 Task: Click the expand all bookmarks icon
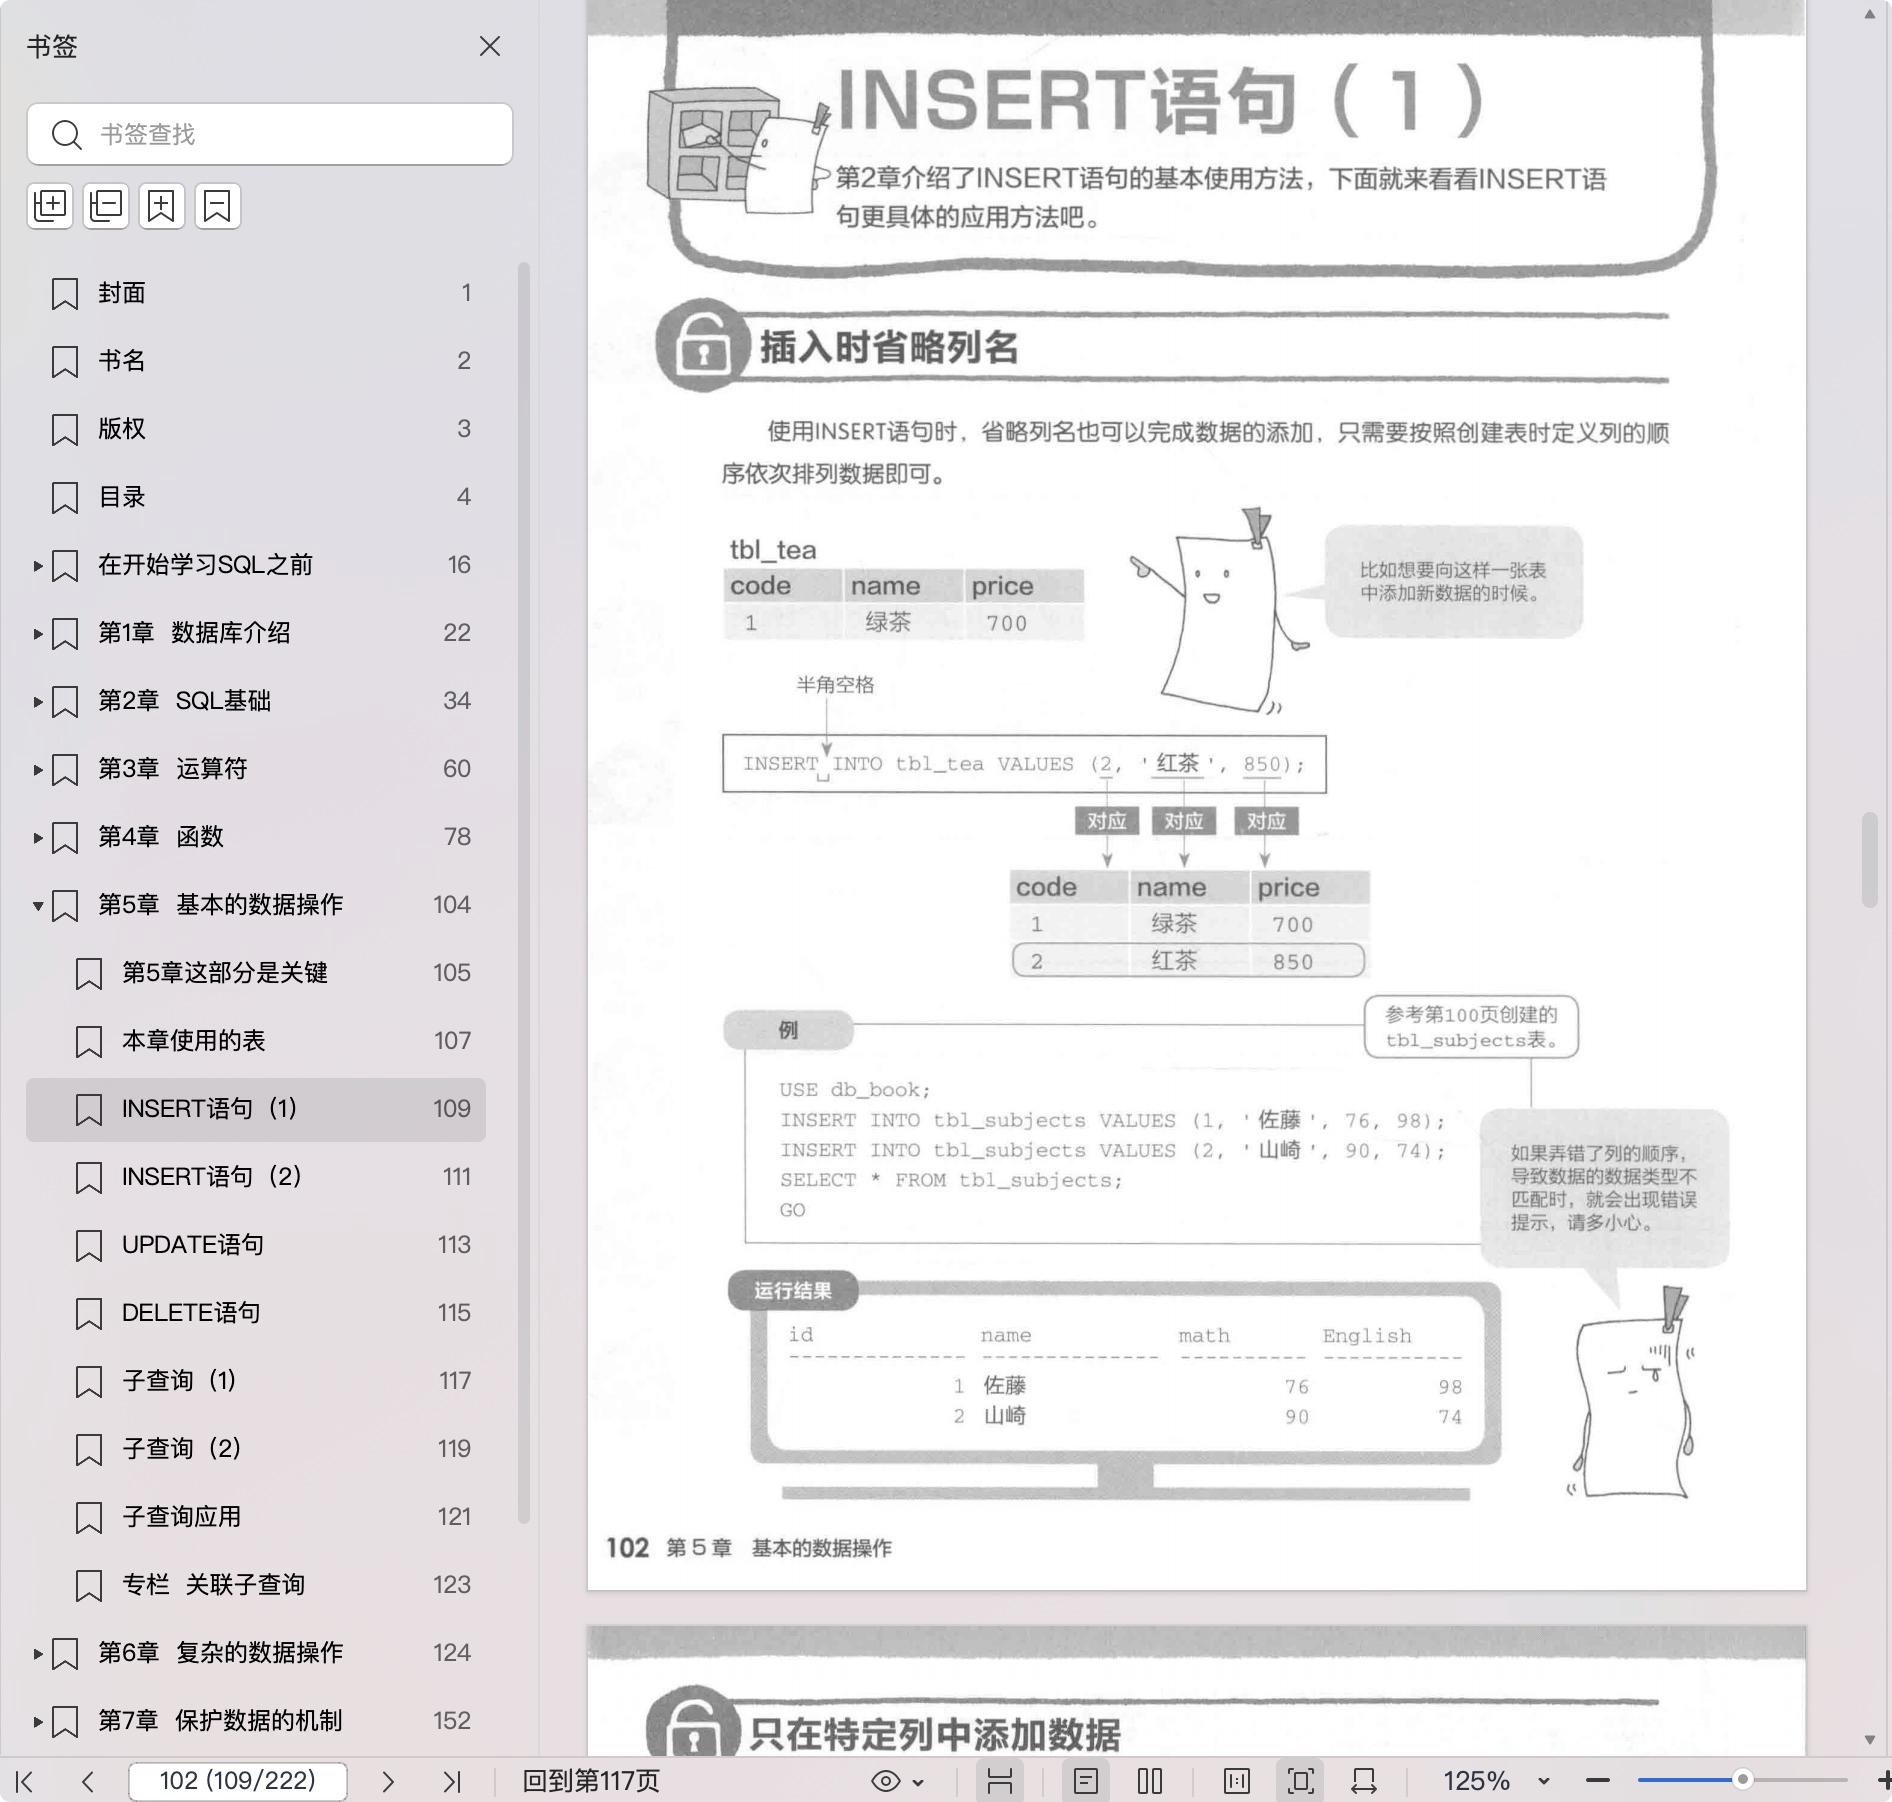point(50,206)
